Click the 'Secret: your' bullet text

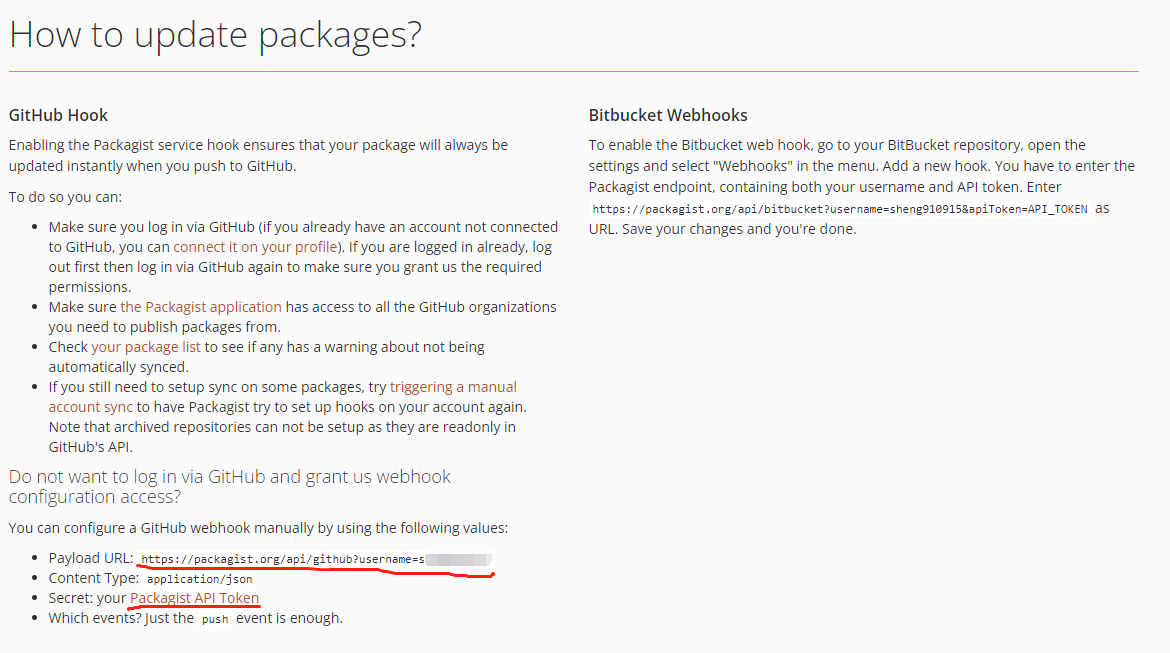click(x=87, y=598)
